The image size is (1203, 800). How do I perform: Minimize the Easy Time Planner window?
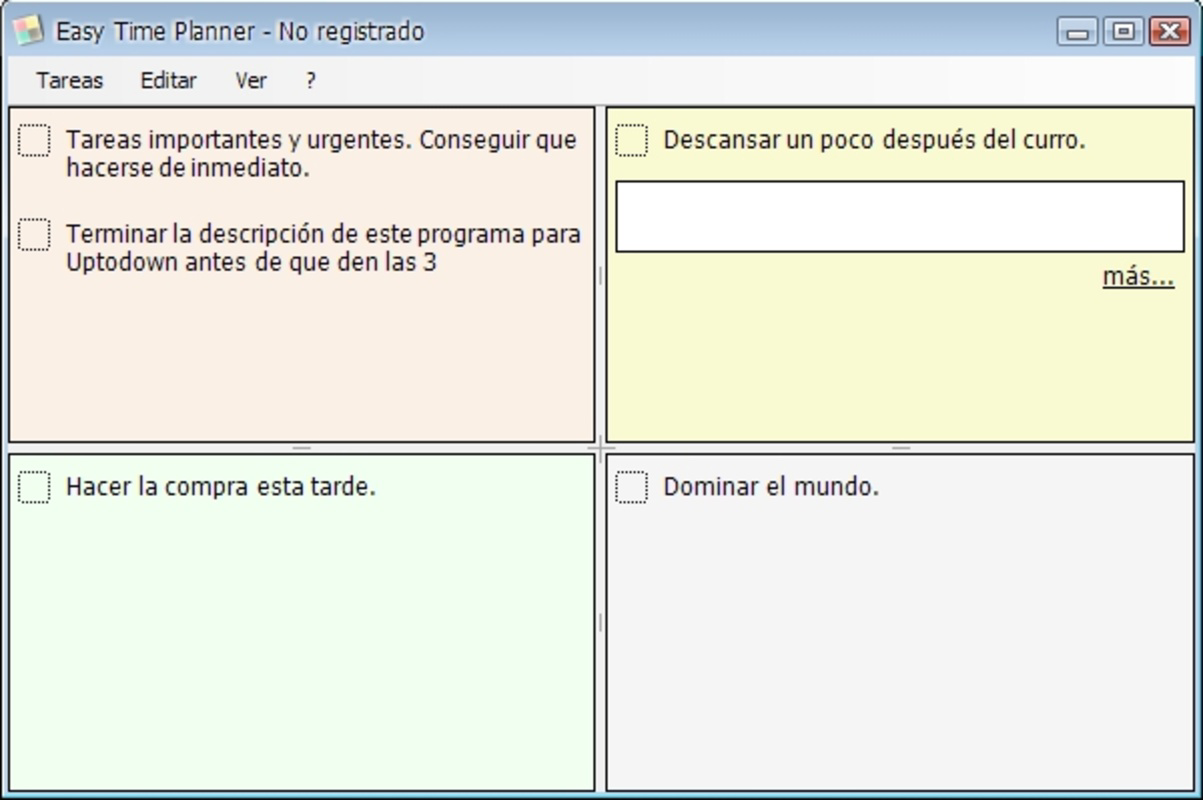tap(1077, 31)
